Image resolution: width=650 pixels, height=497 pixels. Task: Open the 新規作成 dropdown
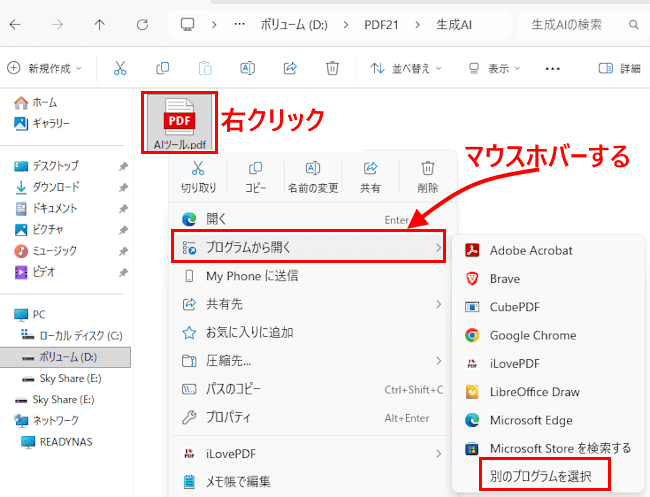click(44, 68)
